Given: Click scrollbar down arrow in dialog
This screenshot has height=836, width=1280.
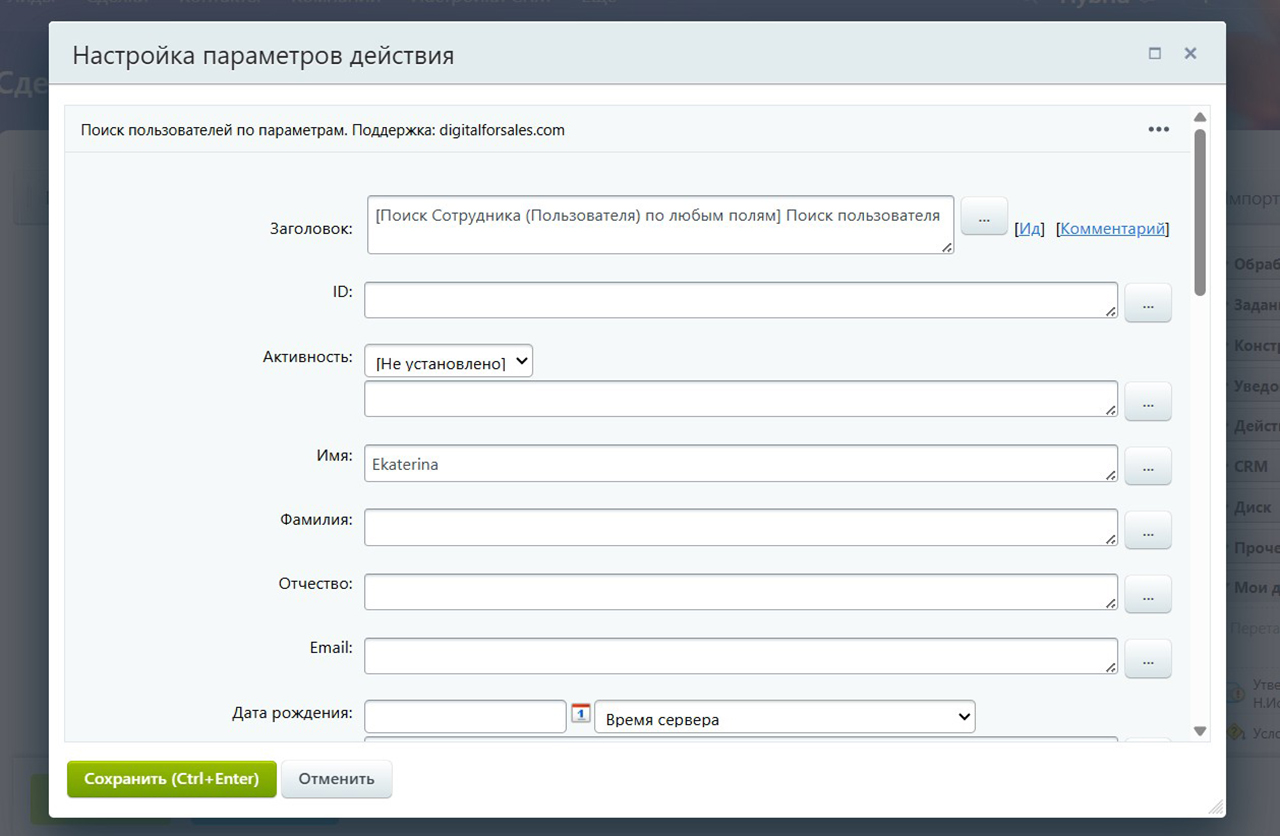Looking at the screenshot, I should (1200, 731).
